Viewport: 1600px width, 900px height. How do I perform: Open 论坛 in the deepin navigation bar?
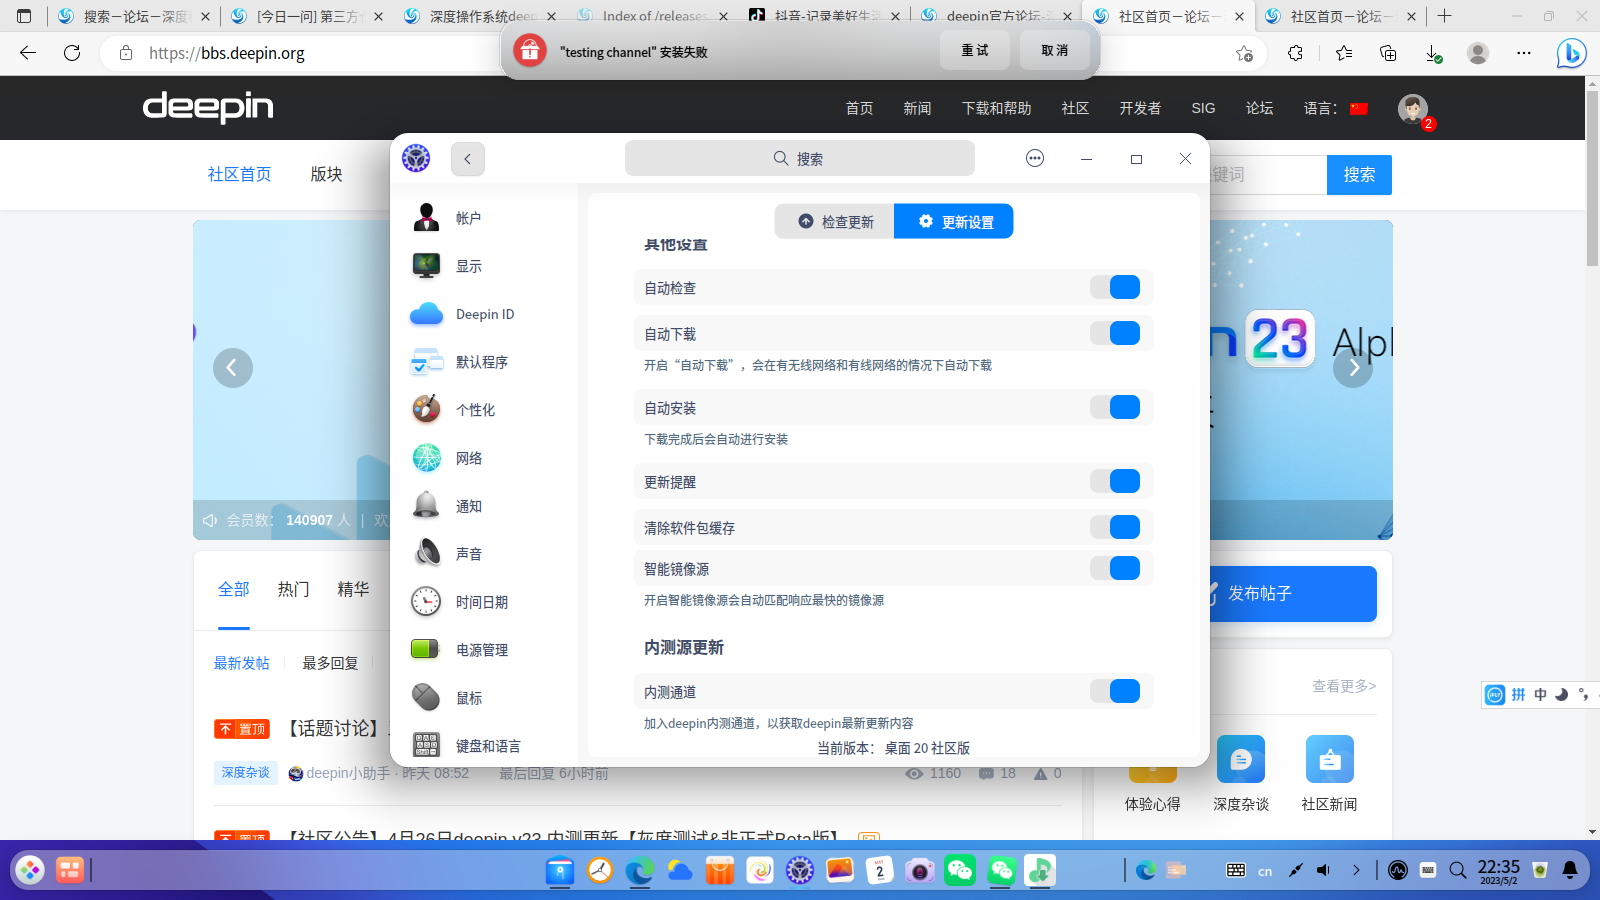coord(1259,108)
